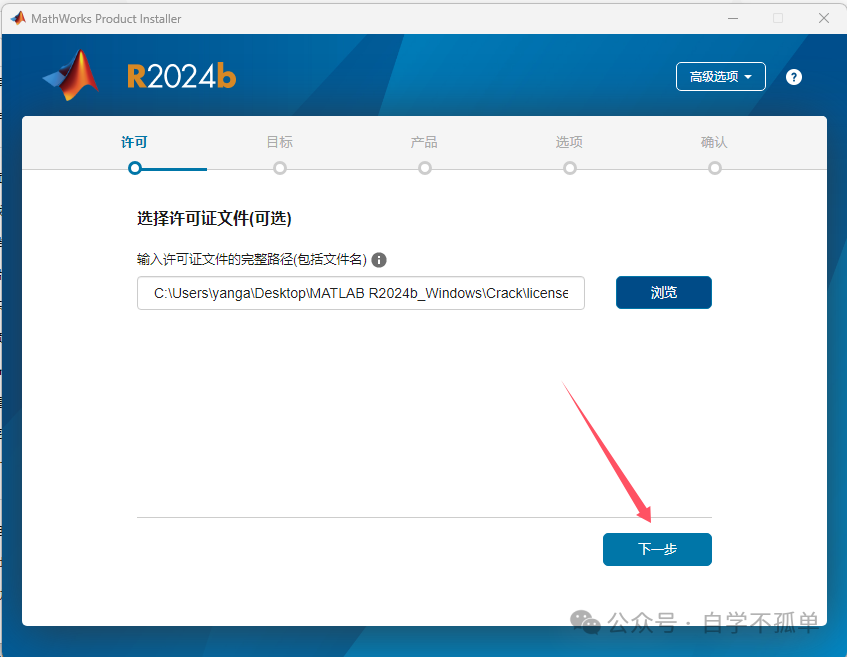847x657 pixels.
Task: Click the MATLAB logo in the header
Action: tap(71, 75)
